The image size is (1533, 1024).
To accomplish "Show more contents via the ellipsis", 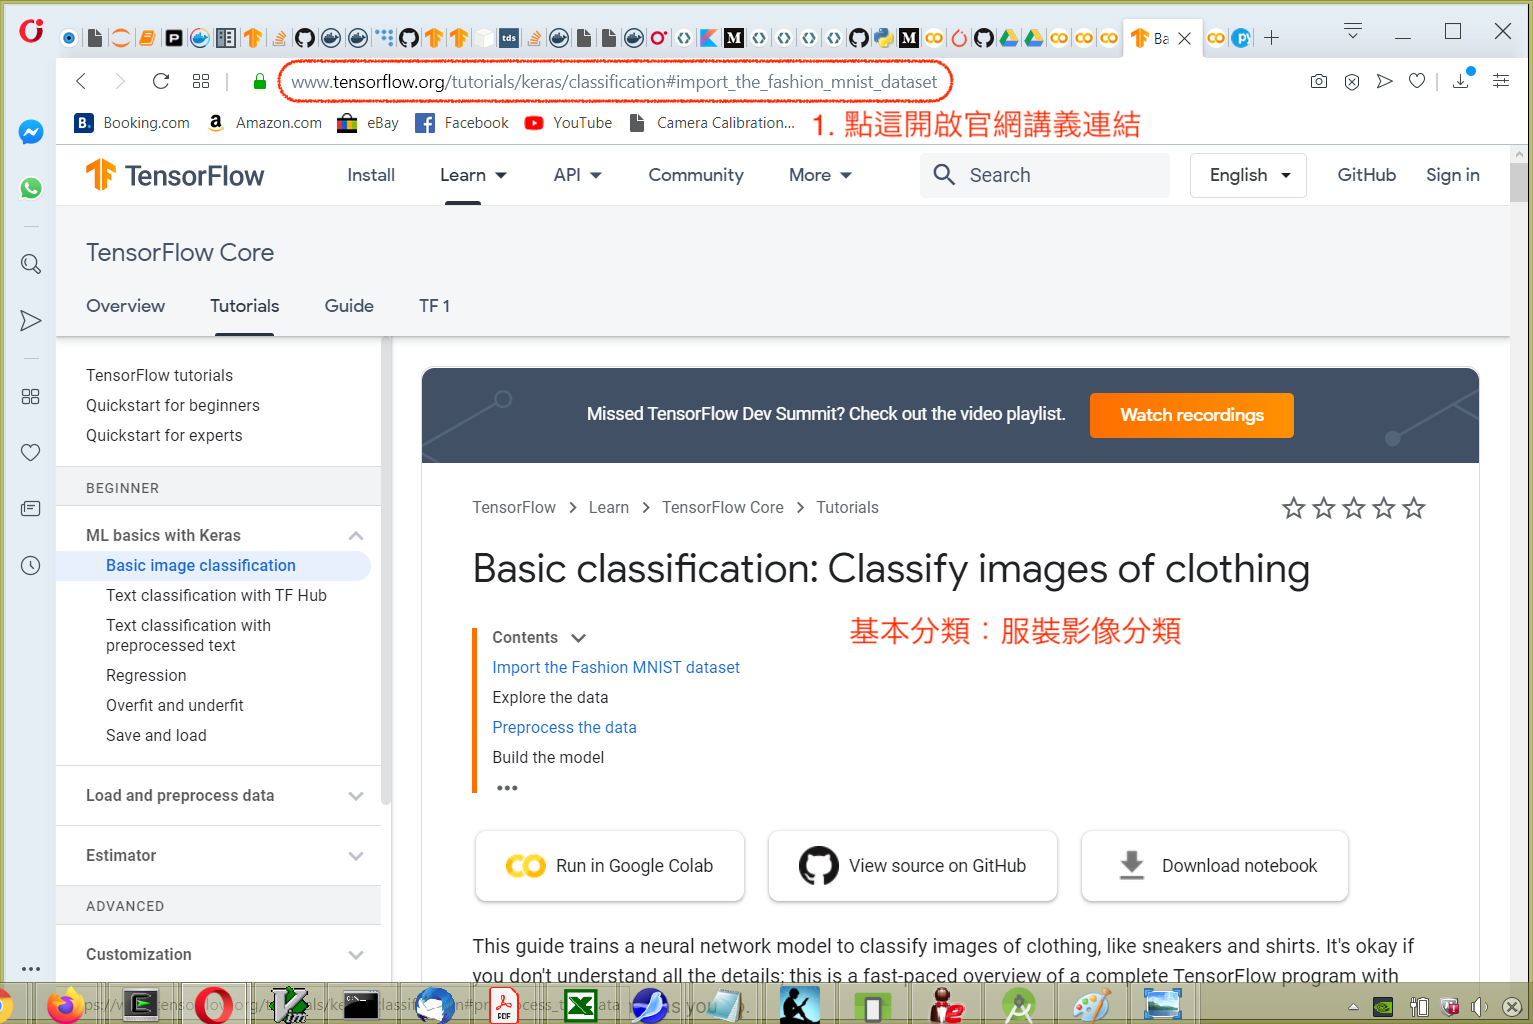I will tap(508, 788).
